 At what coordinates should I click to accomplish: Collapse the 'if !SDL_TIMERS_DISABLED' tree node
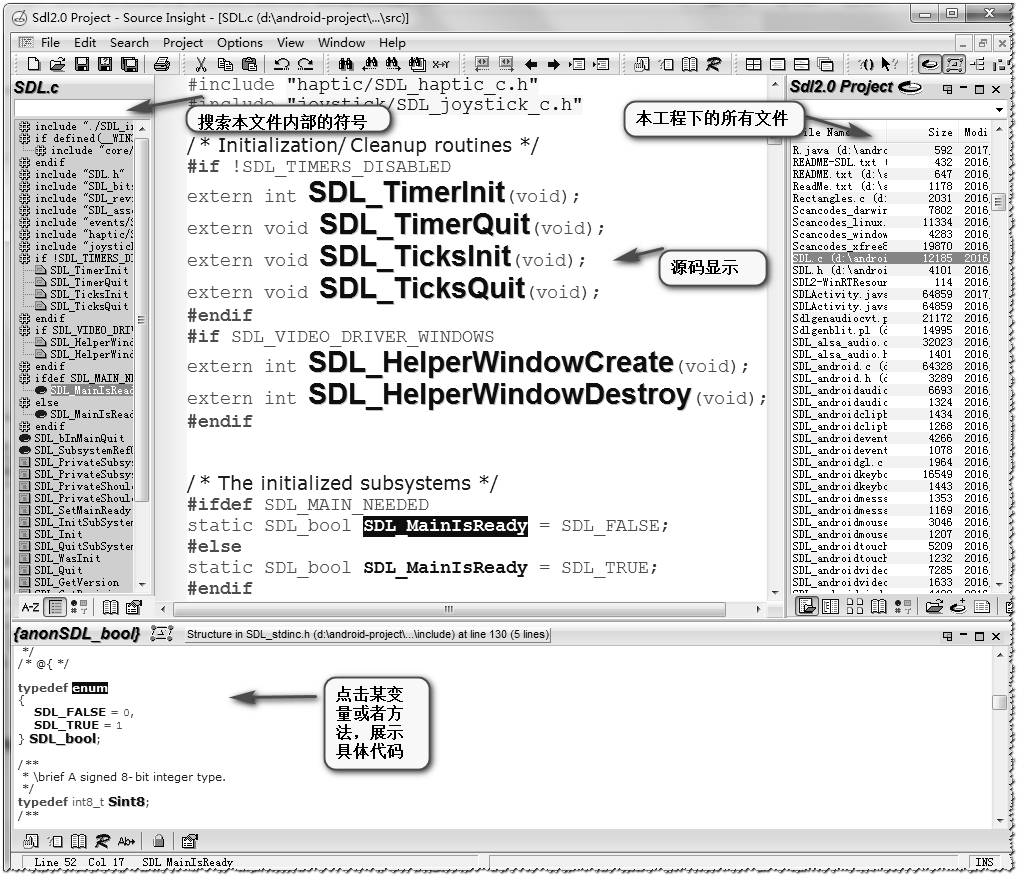tap(25, 258)
